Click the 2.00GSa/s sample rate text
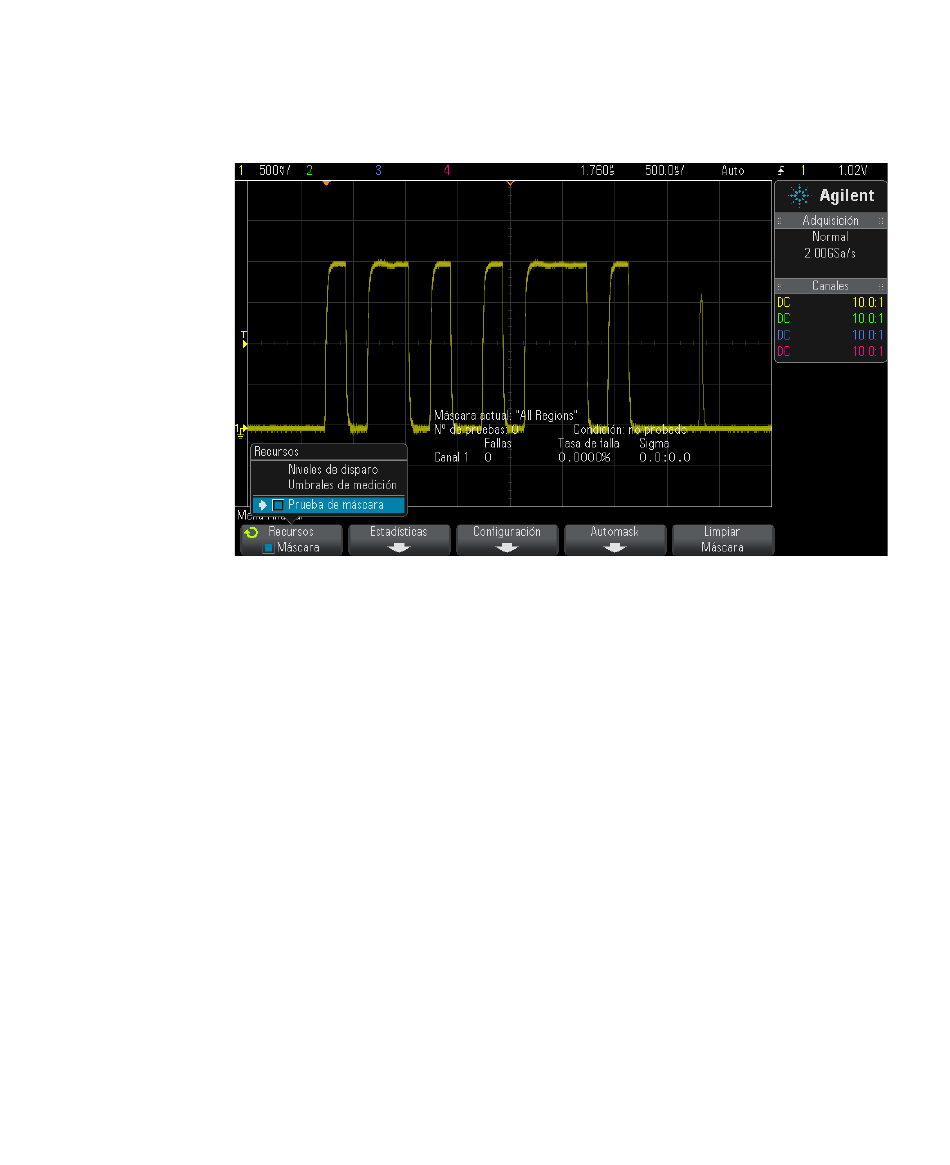The height and width of the screenshot is (1165, 950). (x=830, y=253)
